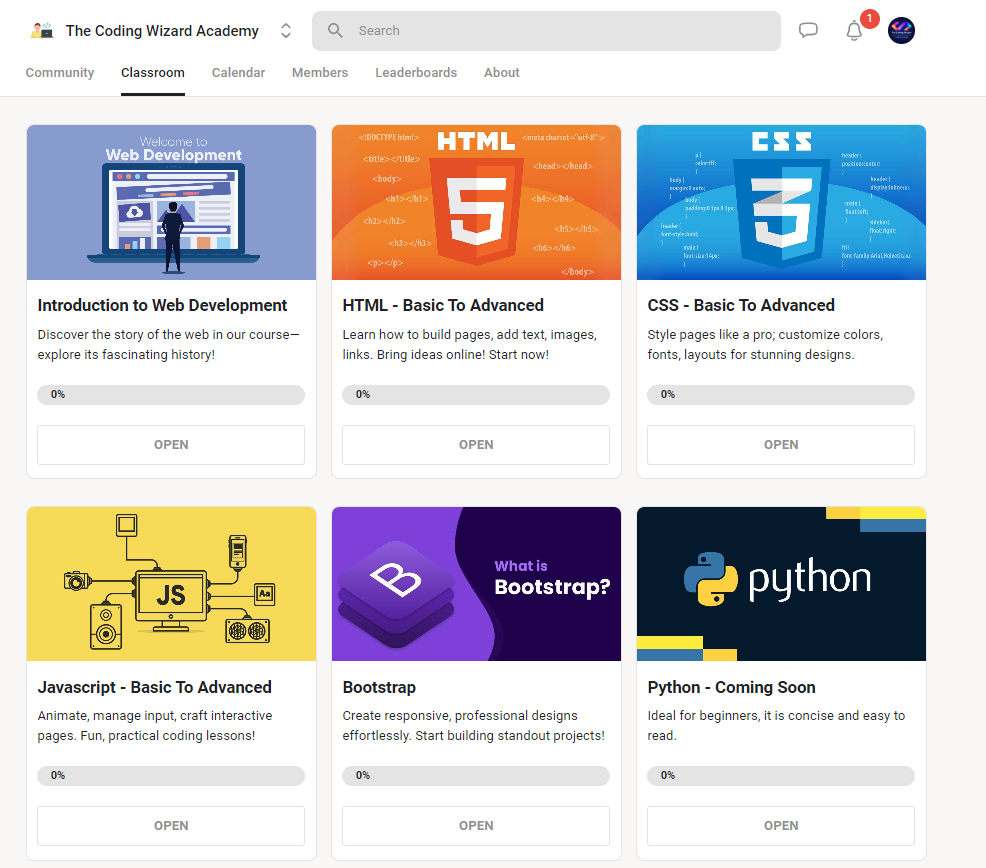Click the HTML5 shield course thumbnail

[476, 202]
